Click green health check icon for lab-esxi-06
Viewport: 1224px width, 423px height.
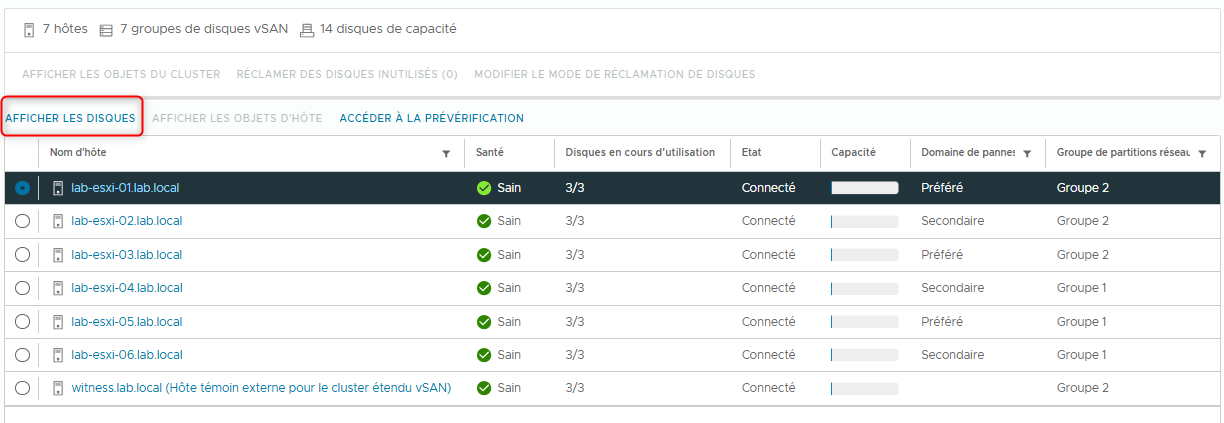click(484, 355)
